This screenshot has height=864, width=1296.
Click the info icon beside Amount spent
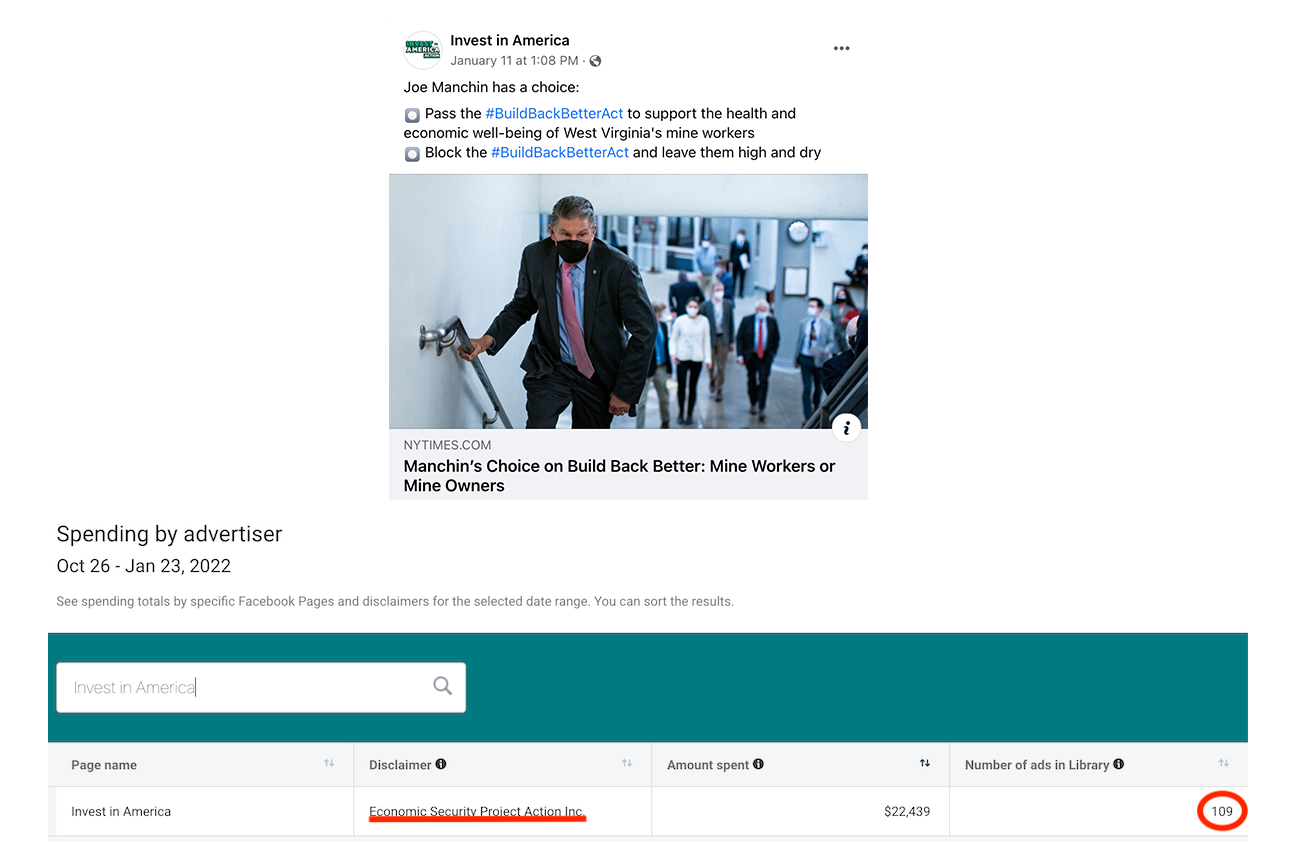tap(758, 765)
